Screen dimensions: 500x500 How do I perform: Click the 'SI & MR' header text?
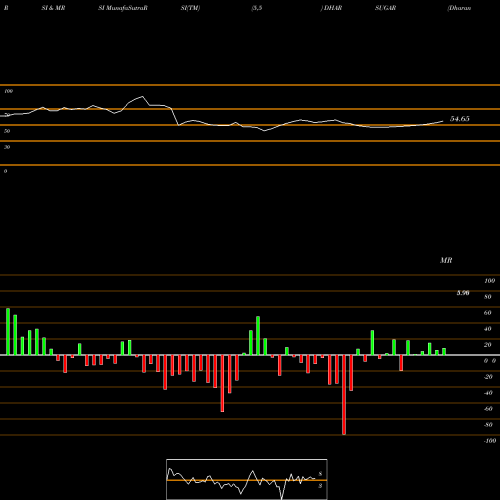click(x=53, y=8)
